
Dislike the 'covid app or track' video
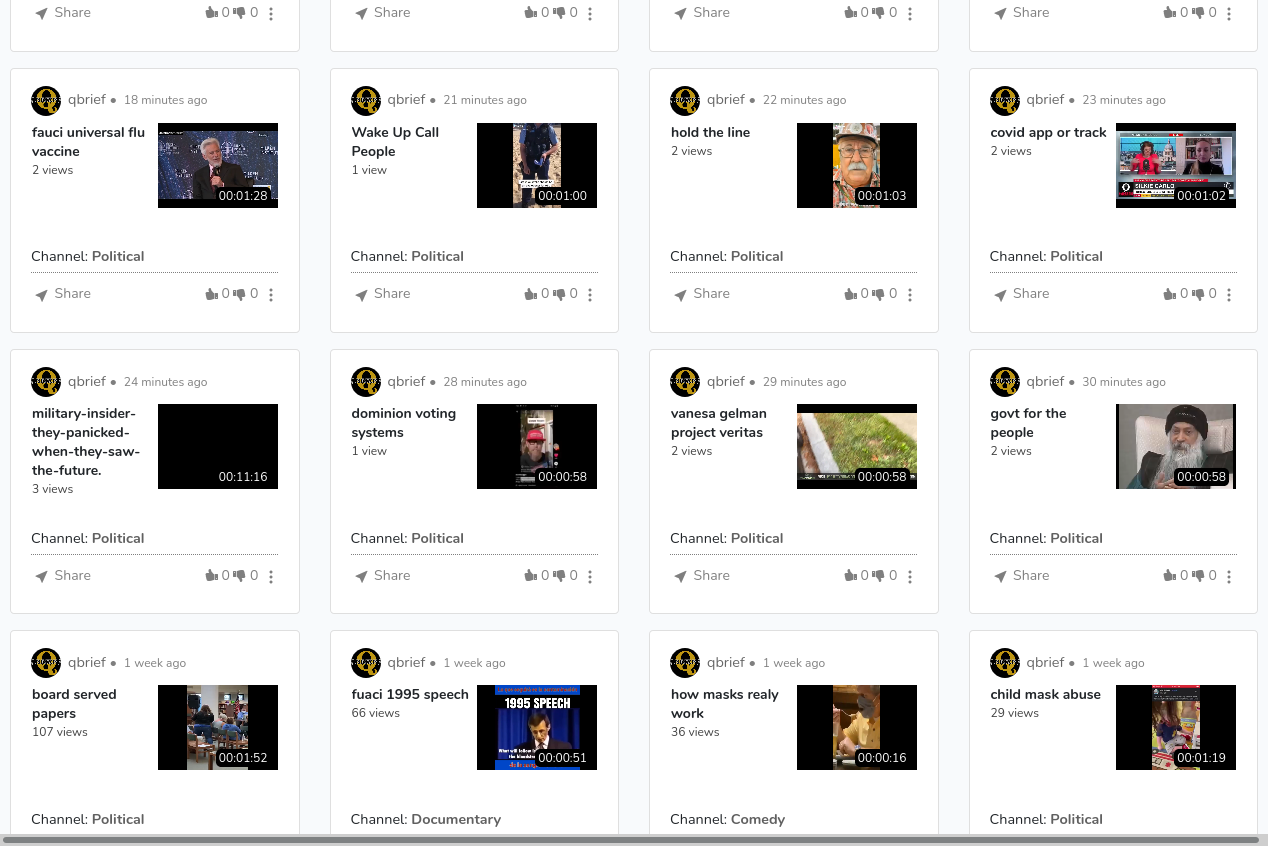(x=1198, y=294)
